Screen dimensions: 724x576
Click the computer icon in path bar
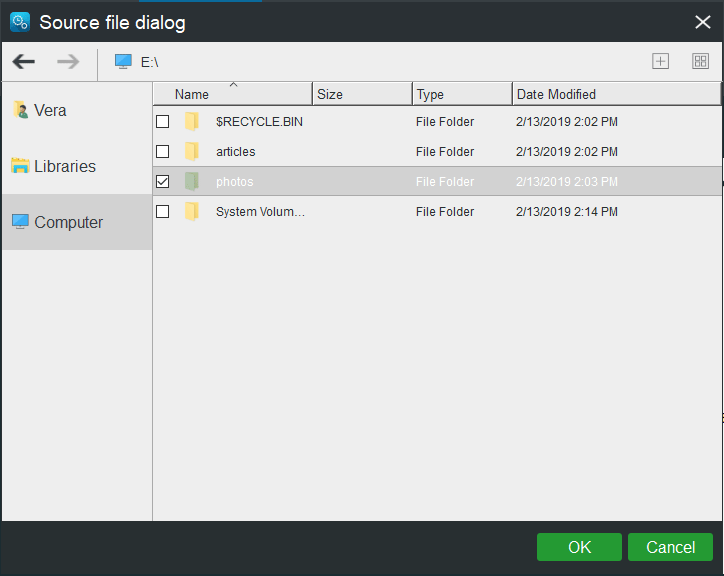(123, 61)
